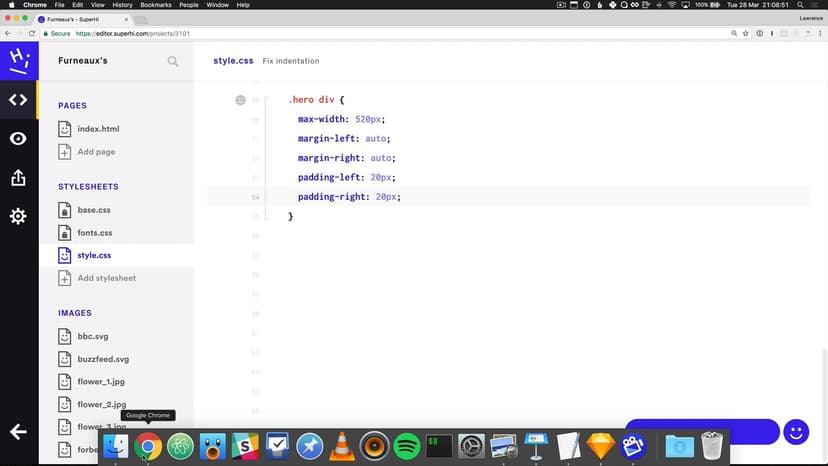Add a new page

(x=95, y=152)
